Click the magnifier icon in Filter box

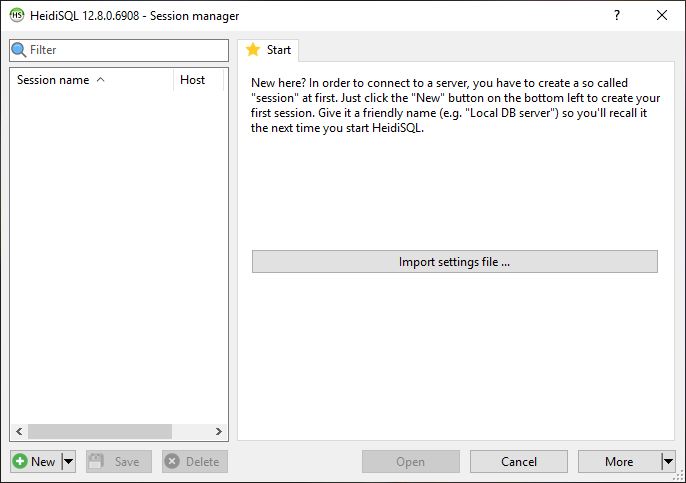click(x=18, y=50)
